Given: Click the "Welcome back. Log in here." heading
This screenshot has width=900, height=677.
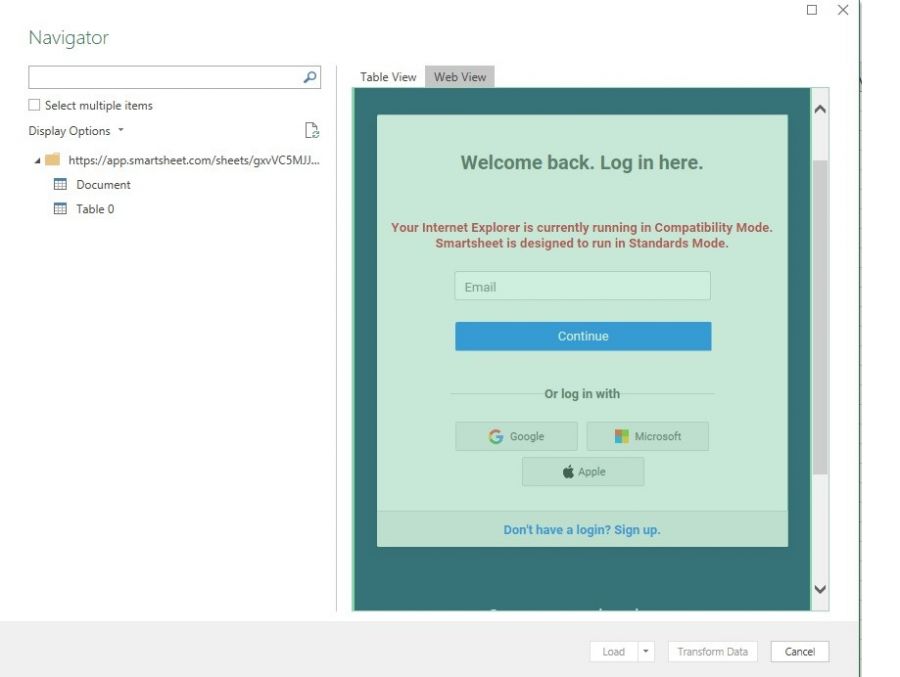Looking at the screenshot, I should pyautogui.click(x=581, y=163).
